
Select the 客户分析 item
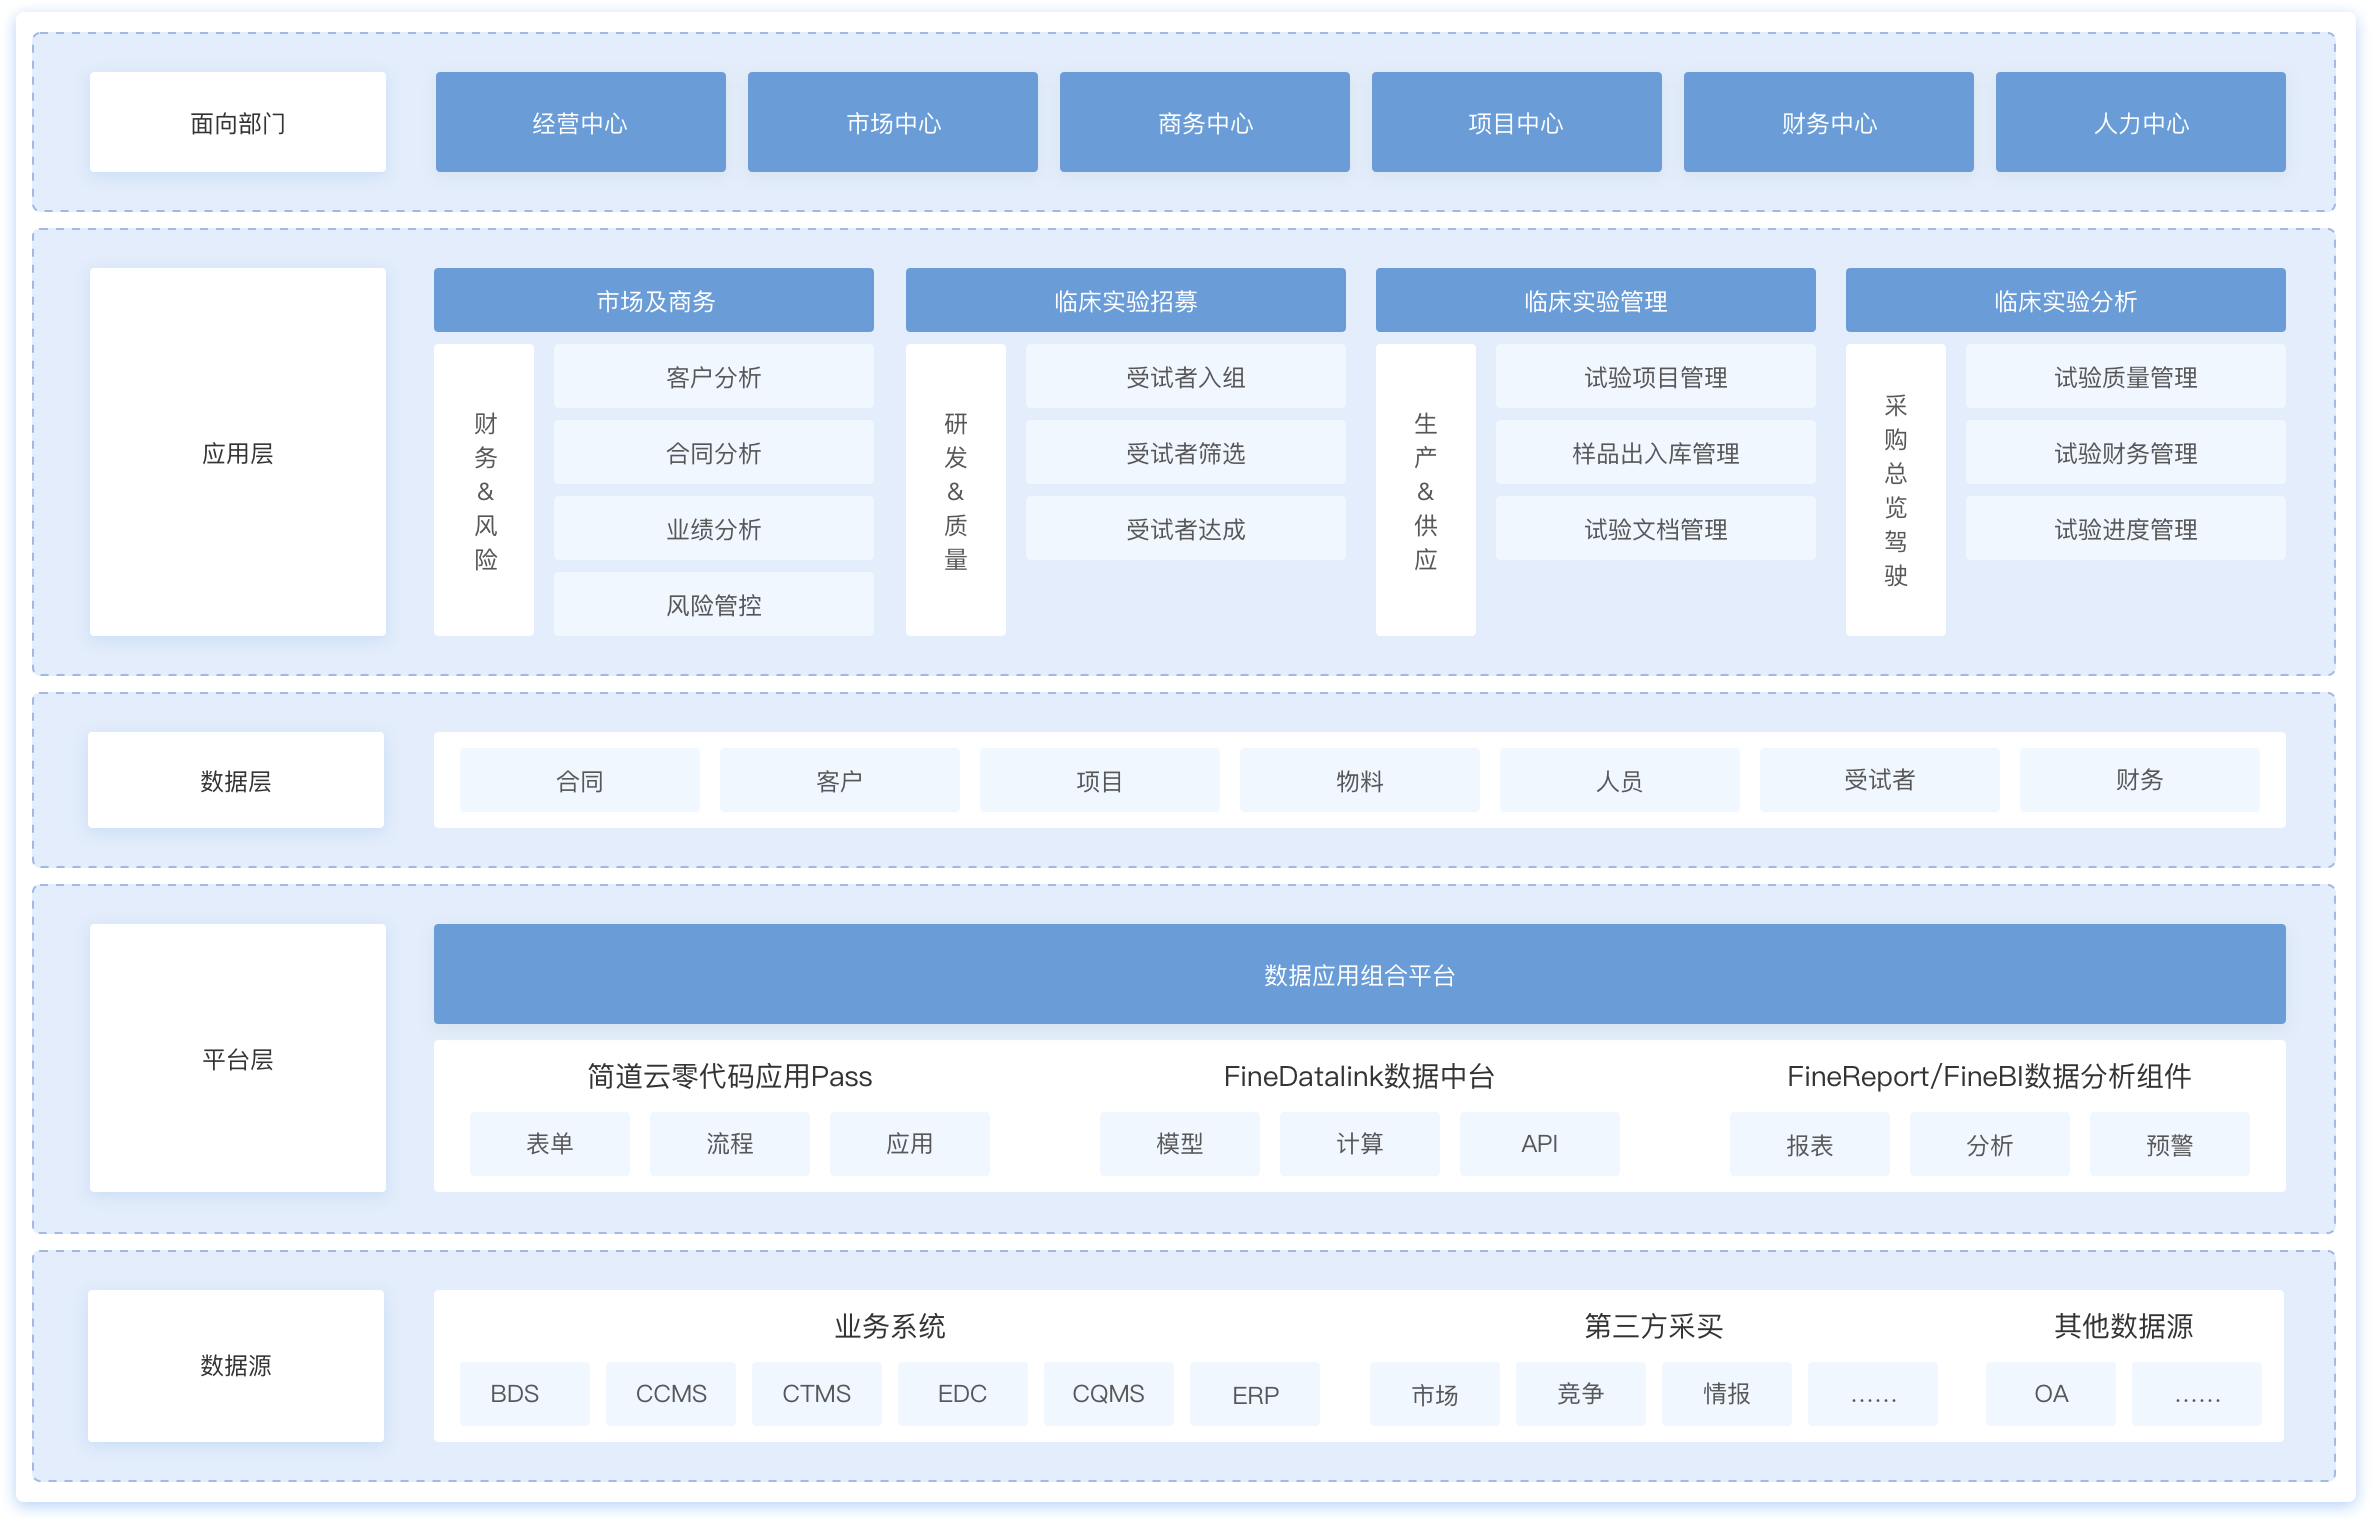(x=713, y=377)
